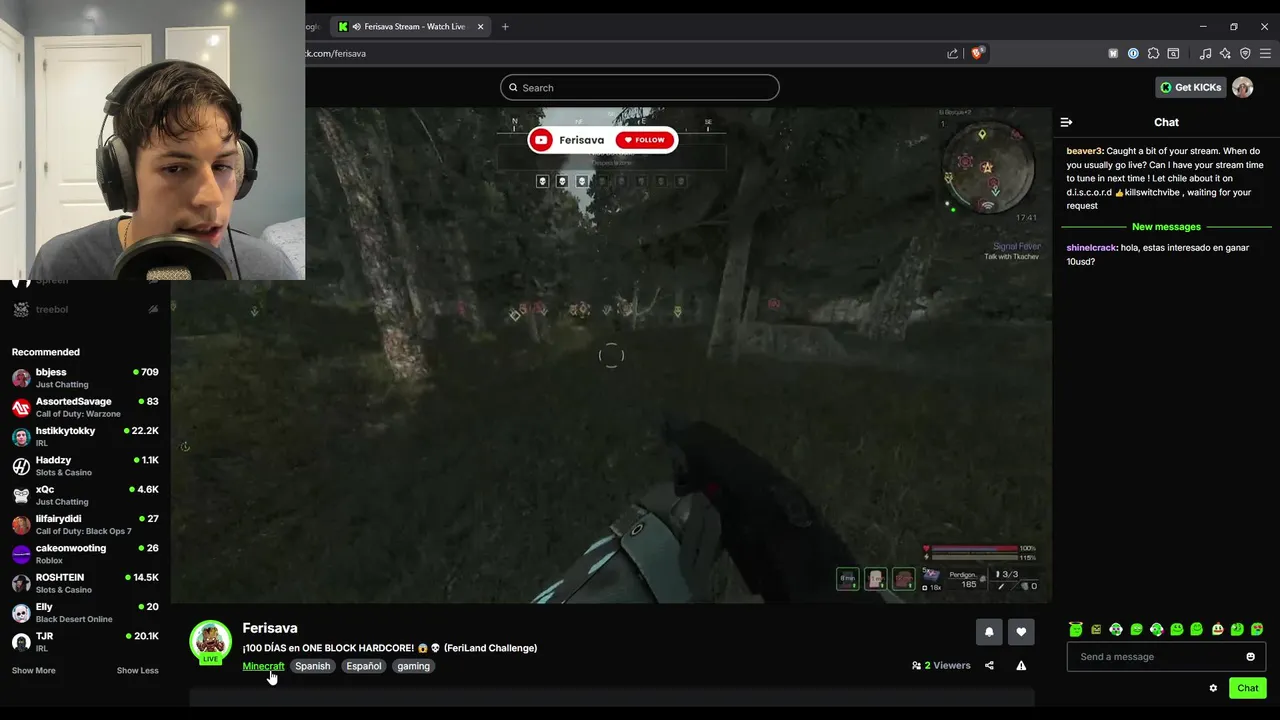The width and height of the screenshot is (1280, 720).
Task: Open the Brave VPN shield icon
Action: 1245,53
